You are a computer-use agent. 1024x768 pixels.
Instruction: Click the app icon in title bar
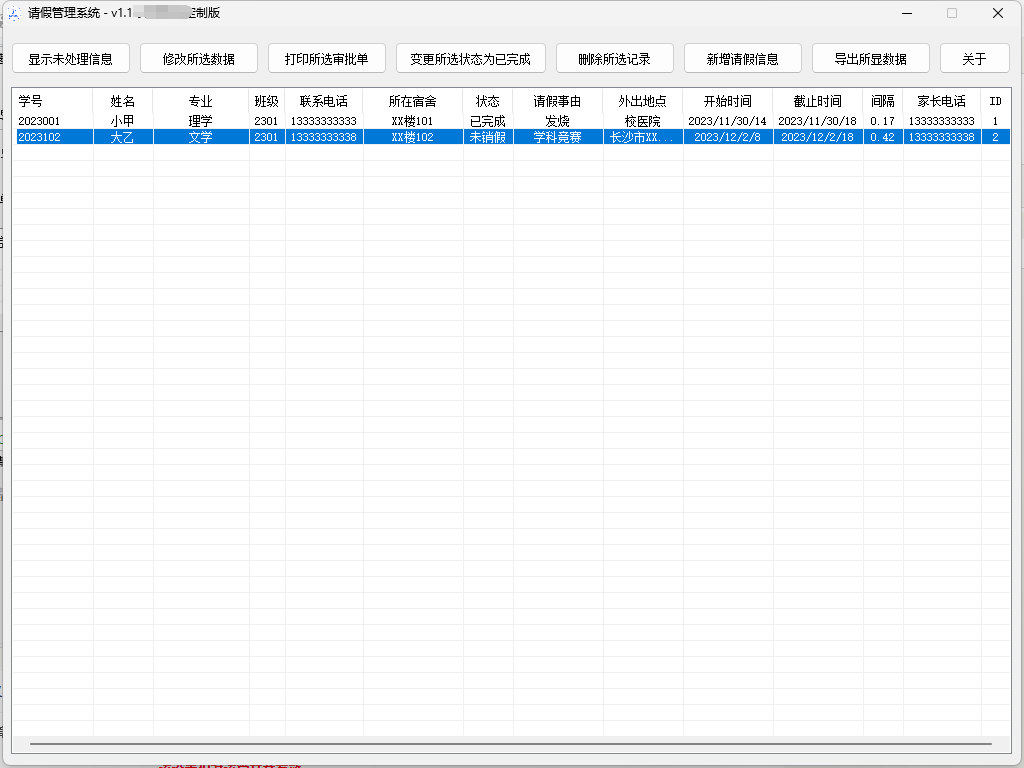click(x=14, y=13)
